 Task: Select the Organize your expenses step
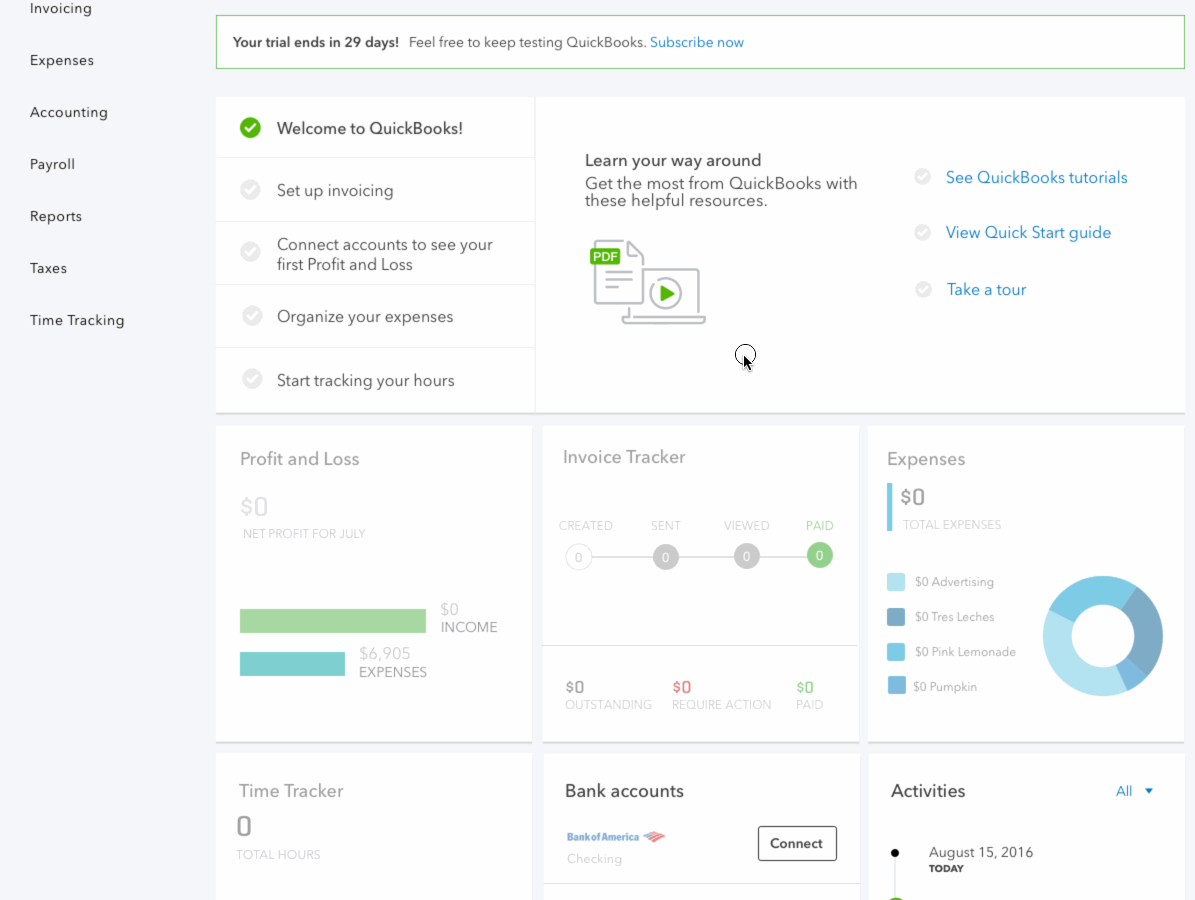point(375,316)
